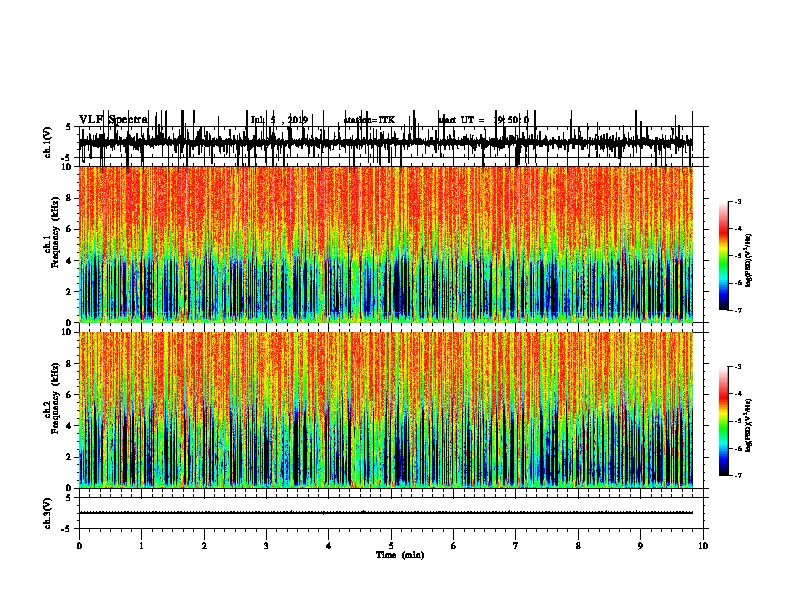The image size is (792, 612).
Task: Click the ch.1 color scale log(PSD) label
Action: click(749, 260)
